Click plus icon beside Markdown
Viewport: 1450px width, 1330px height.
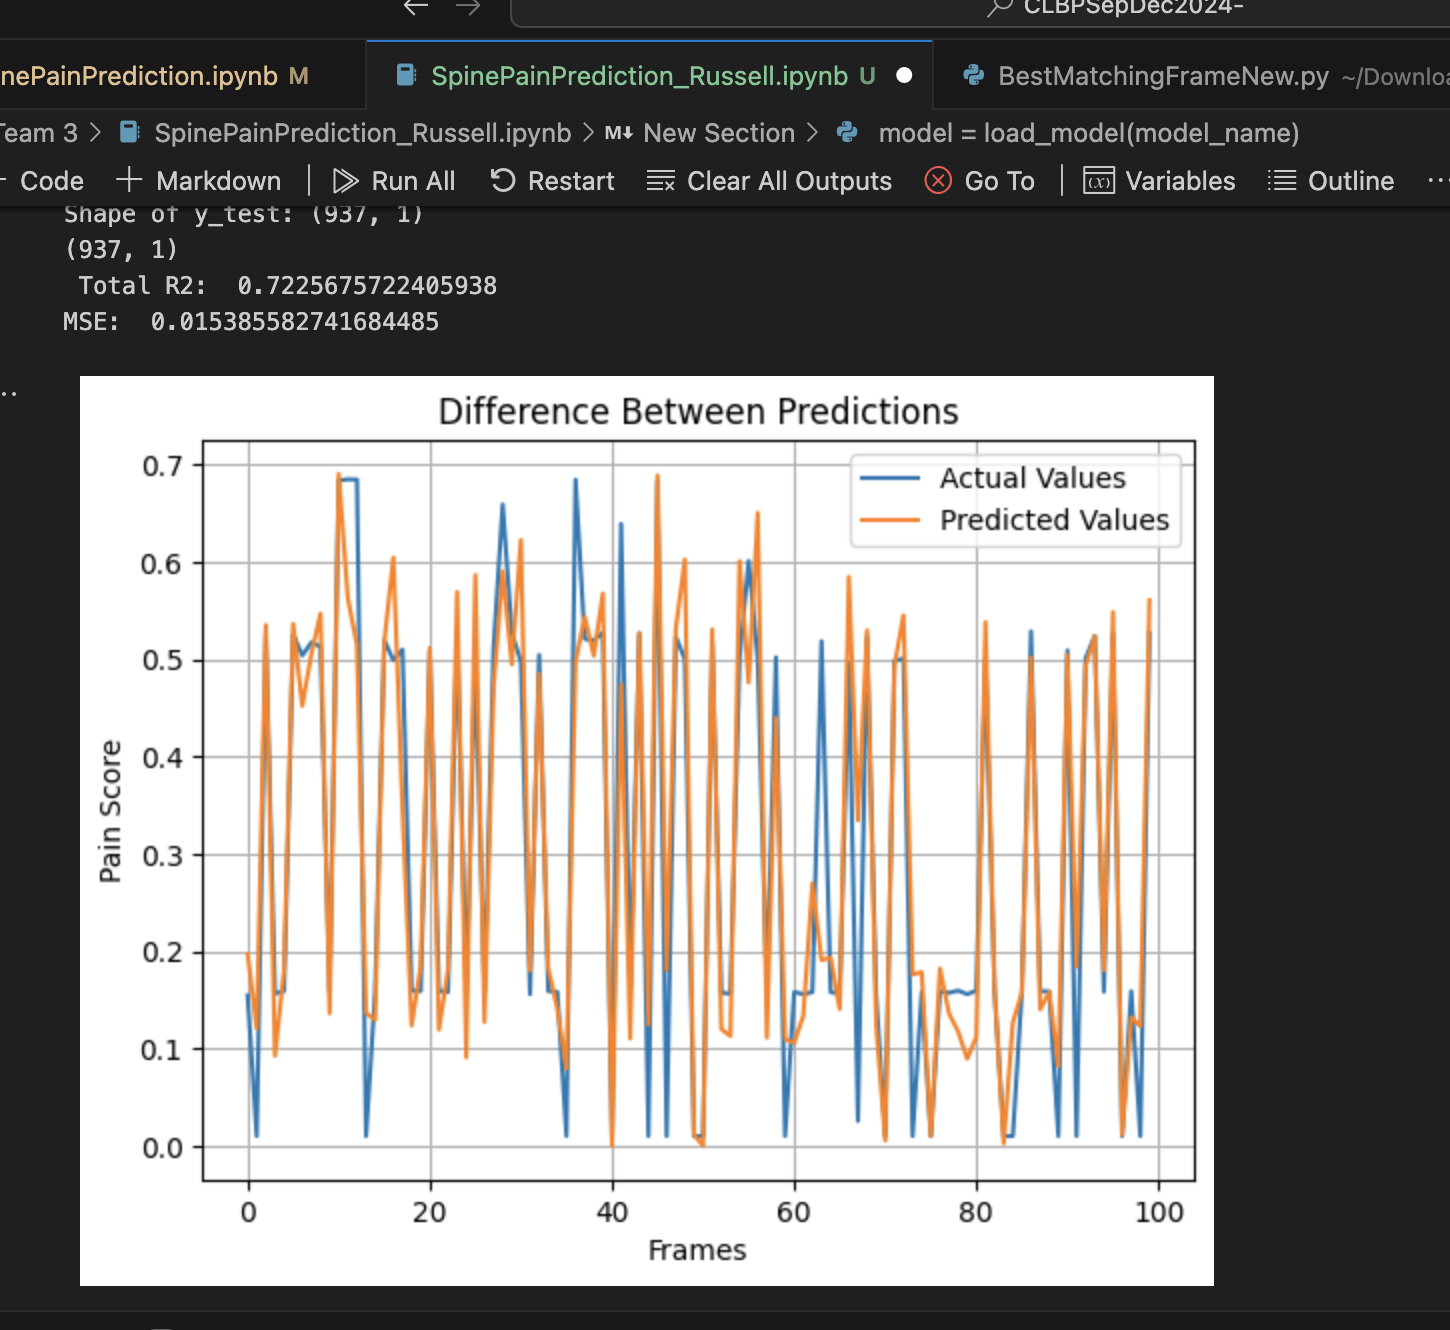click(x=128, y=180)
